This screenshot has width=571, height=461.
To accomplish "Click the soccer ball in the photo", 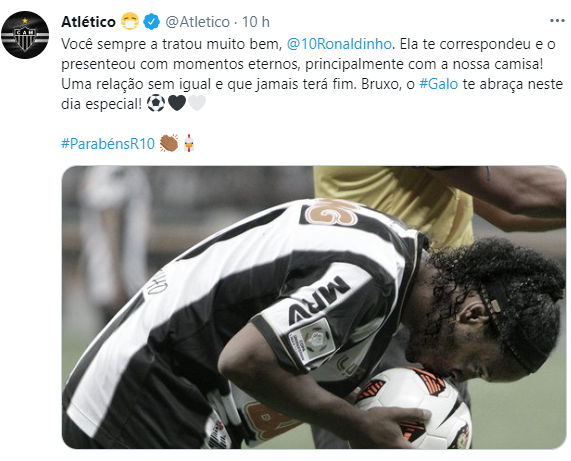I will (x=413, y=409).
